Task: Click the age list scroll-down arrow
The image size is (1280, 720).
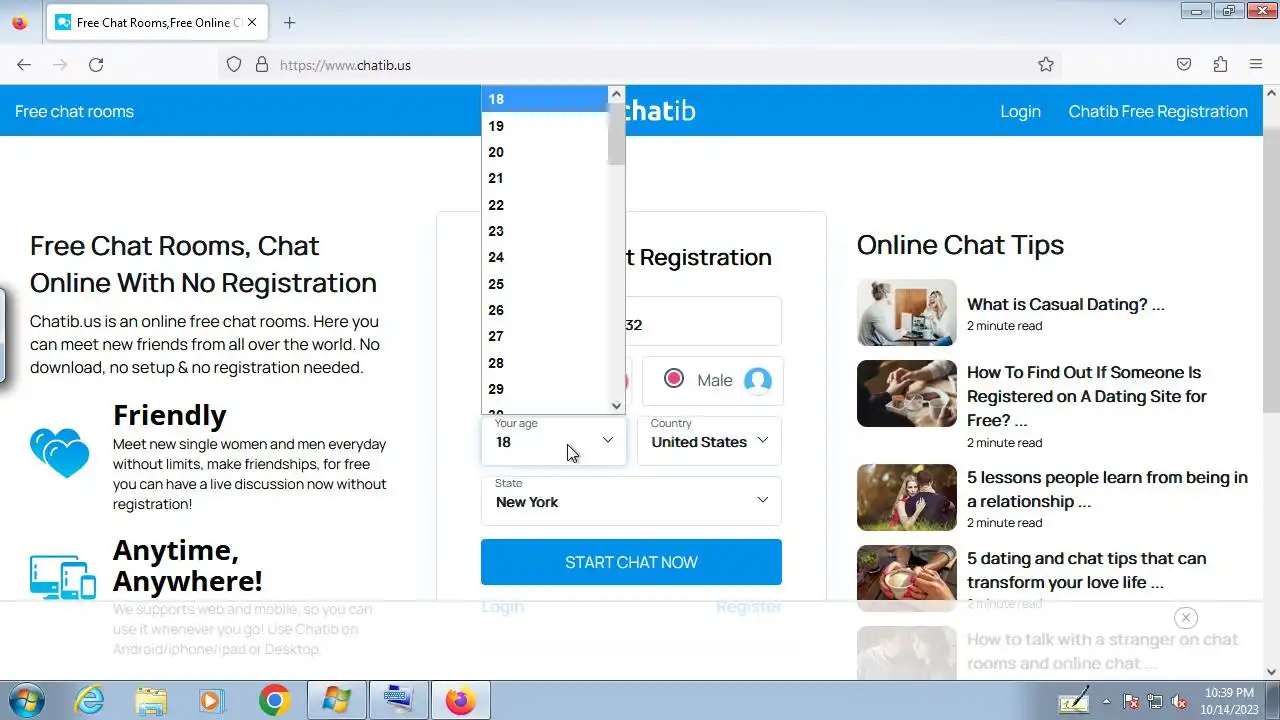Action: (x=616, y=405)
